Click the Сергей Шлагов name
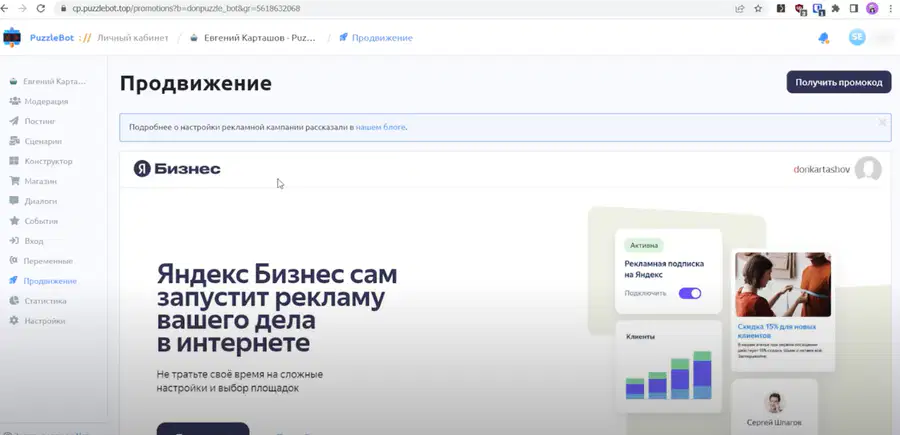The height and width of the screenshot is (435, 900). (774, 422)
